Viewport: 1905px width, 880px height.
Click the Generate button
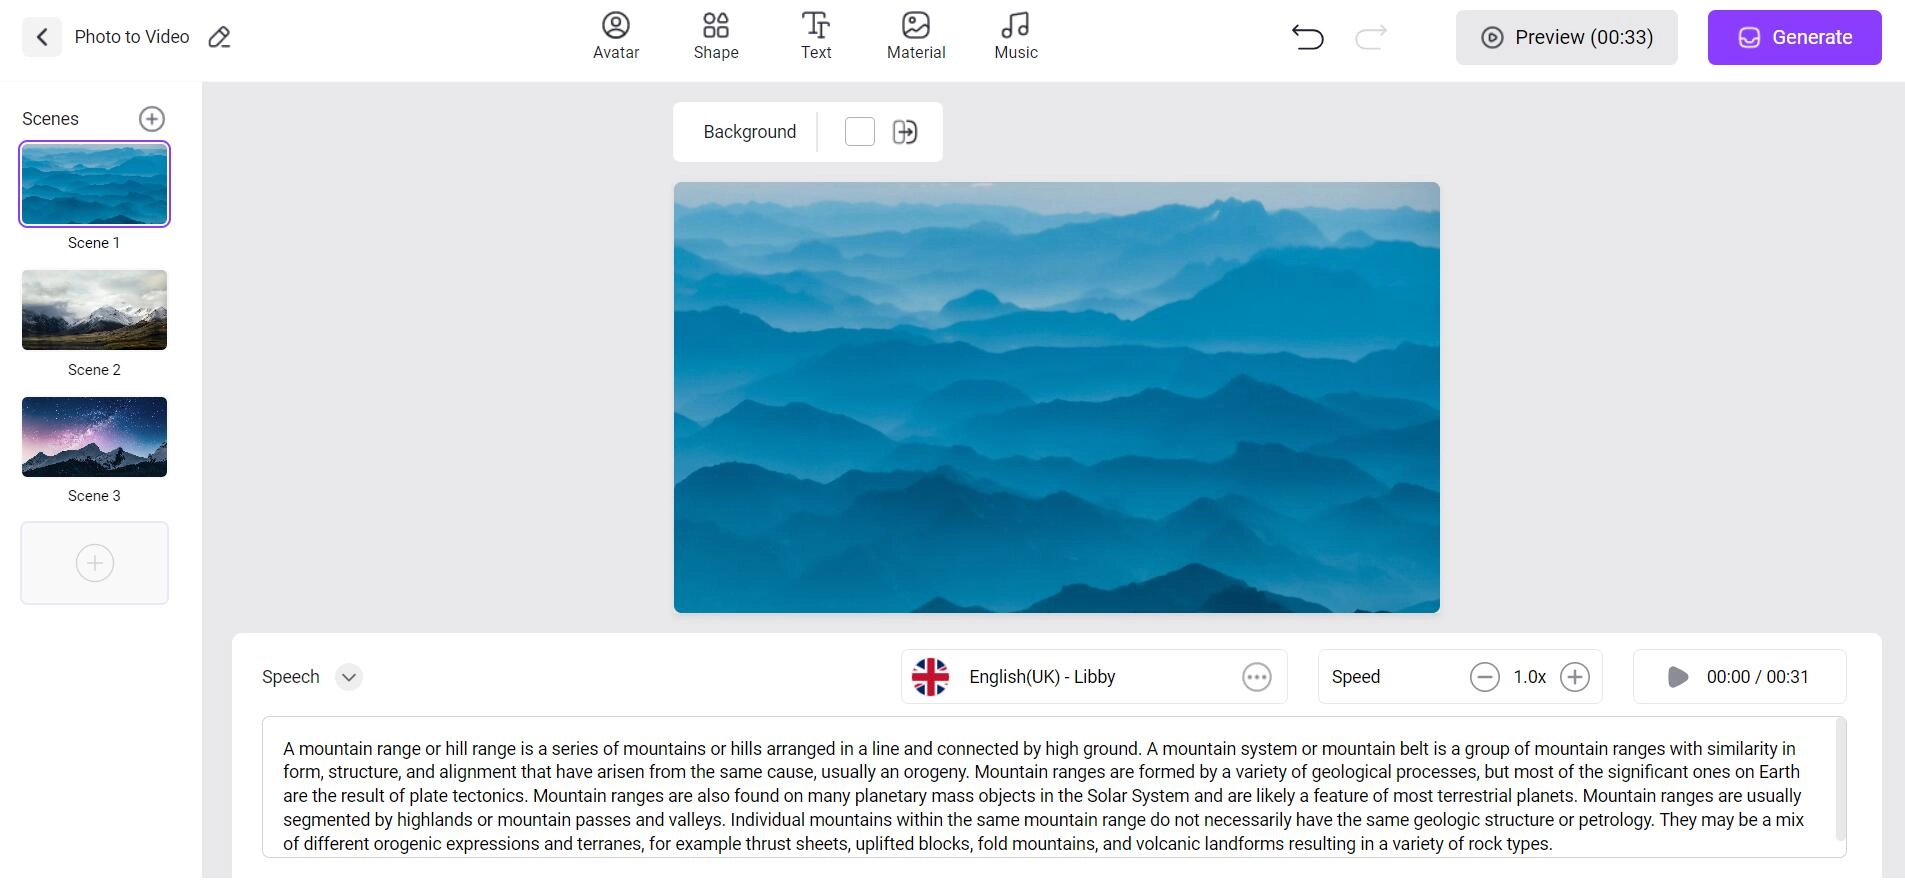coord(1795,38)
